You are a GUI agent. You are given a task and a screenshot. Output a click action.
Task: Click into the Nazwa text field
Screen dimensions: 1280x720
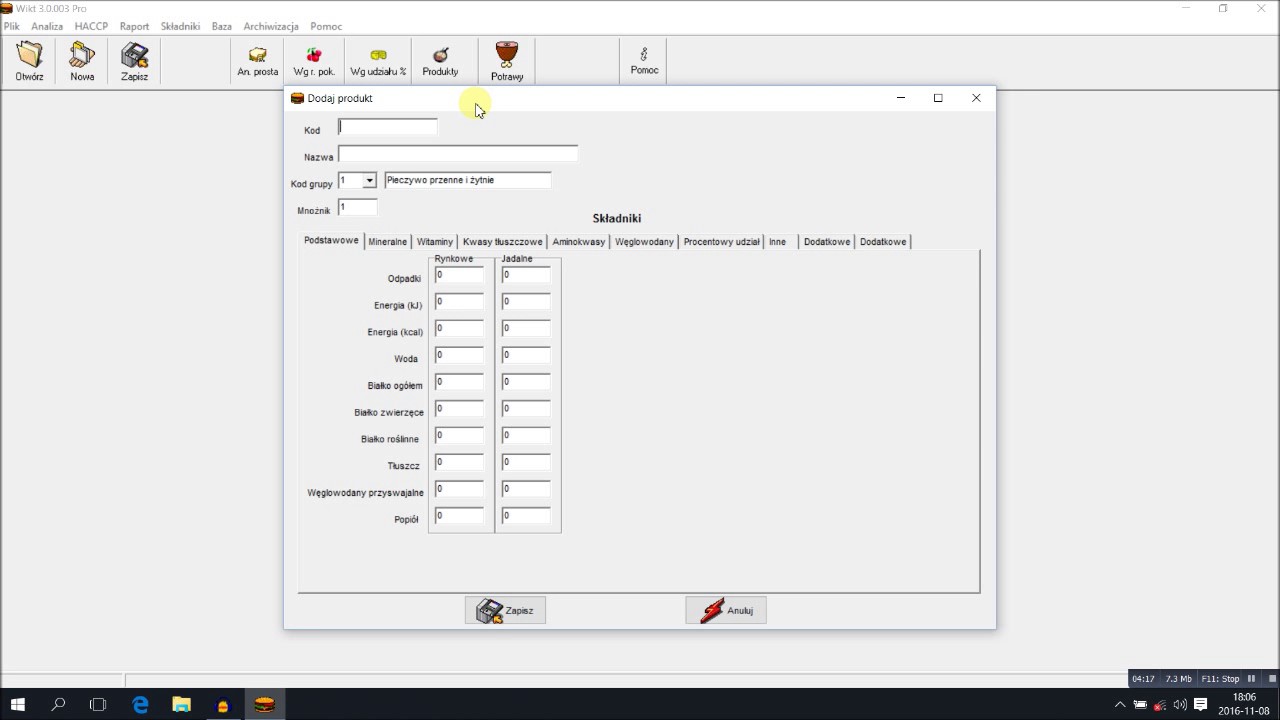[458, 154]
